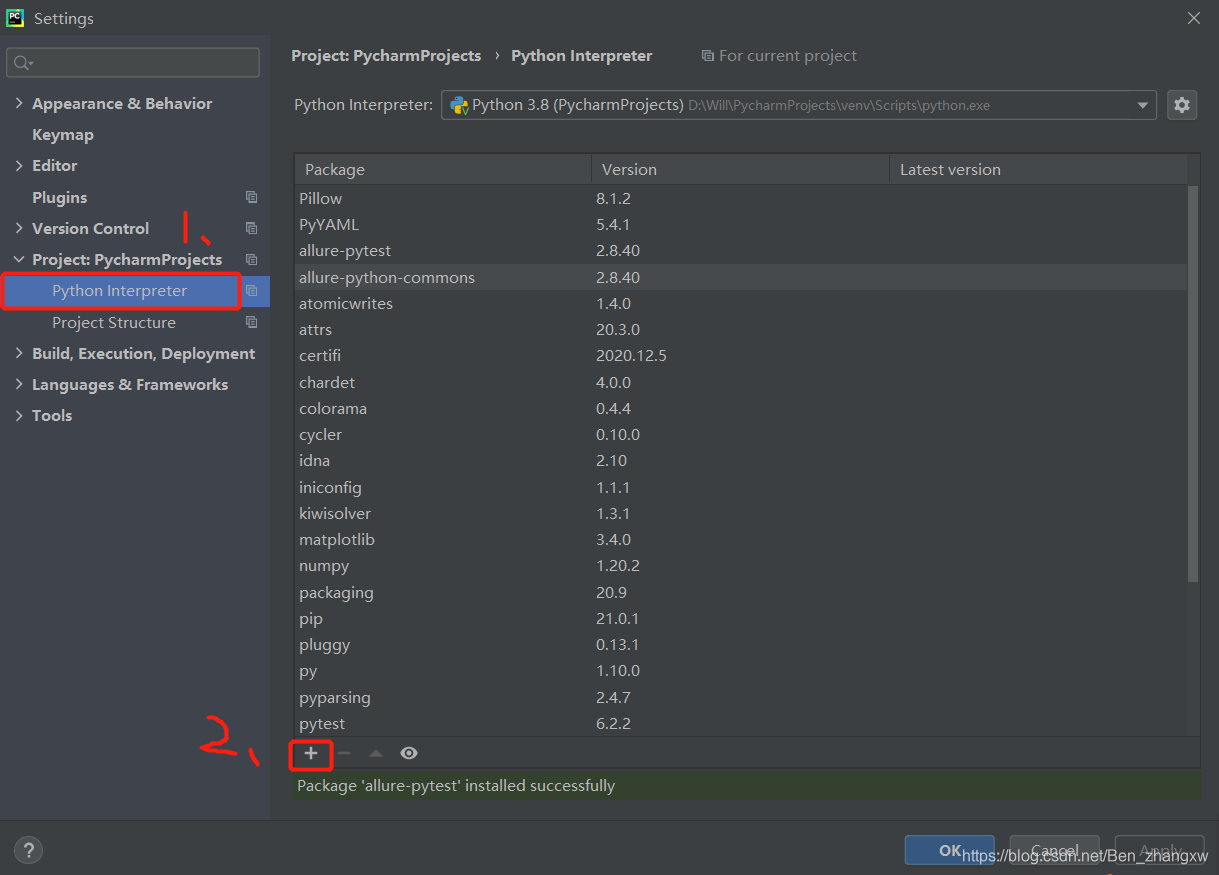Select the idna package row
Image resolution: width=1219 pixels, height=875 pixels.
point(741,460)
